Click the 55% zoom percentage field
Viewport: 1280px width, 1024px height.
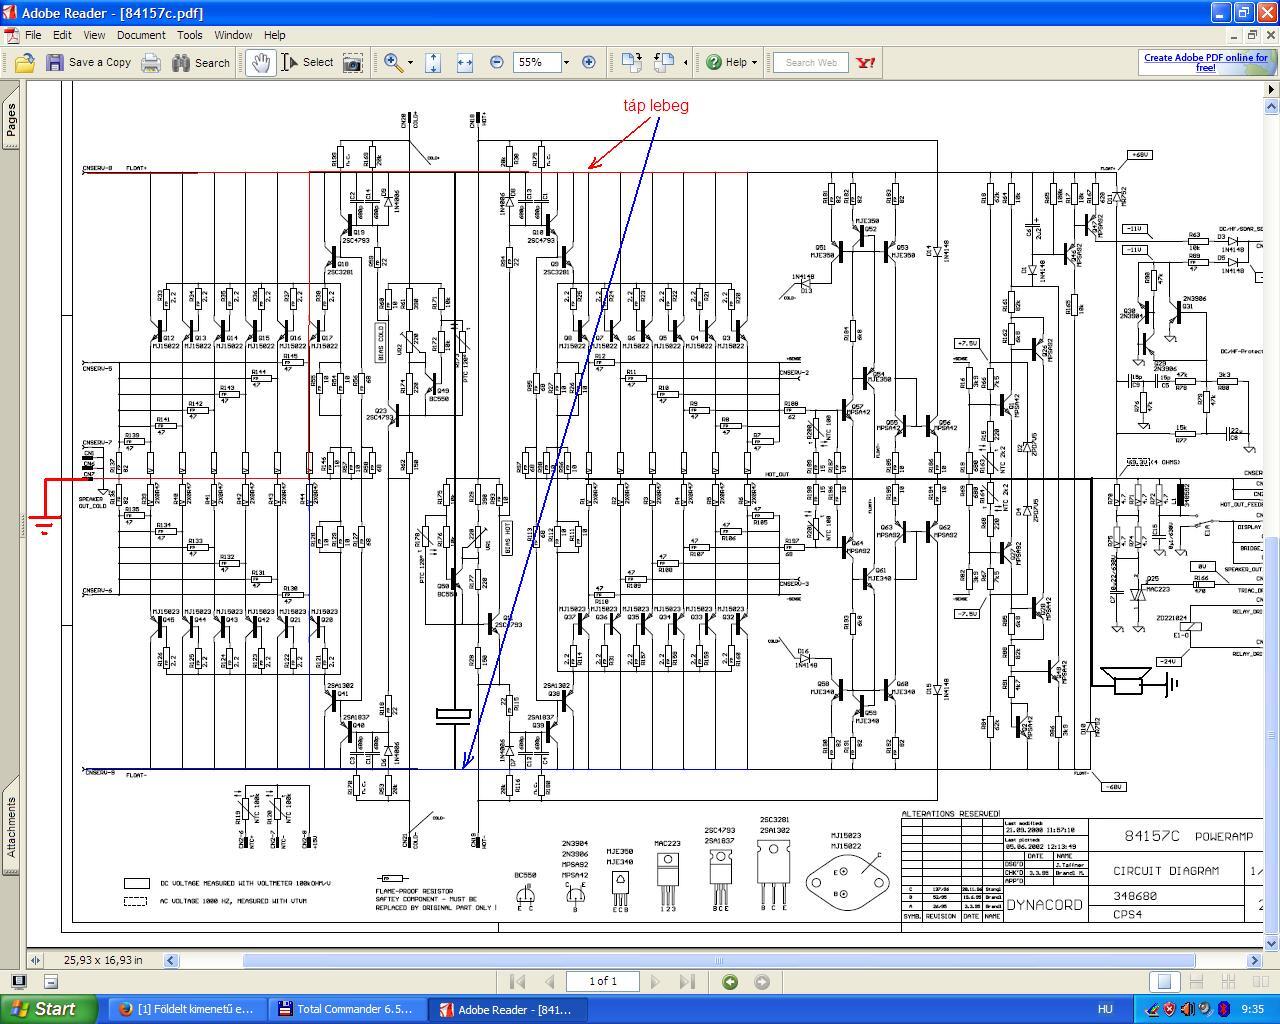tap(536, 62)
